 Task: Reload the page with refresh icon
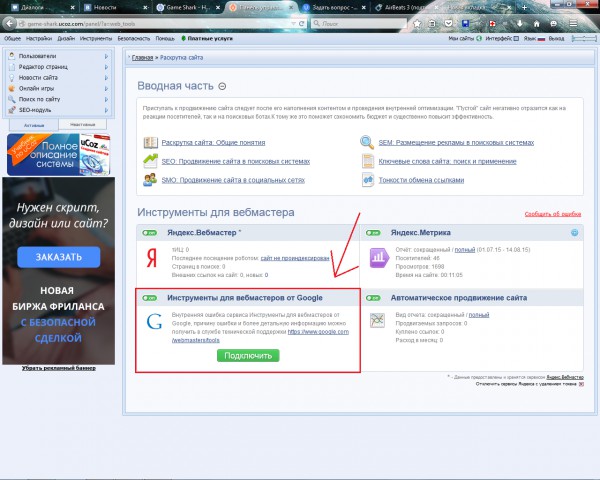pos(302,24)
